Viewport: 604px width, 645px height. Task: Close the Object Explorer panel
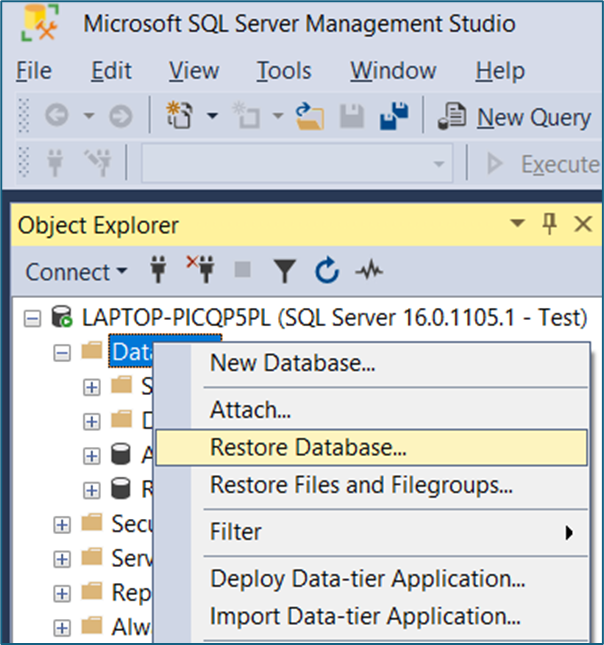[x=583, y=224]
